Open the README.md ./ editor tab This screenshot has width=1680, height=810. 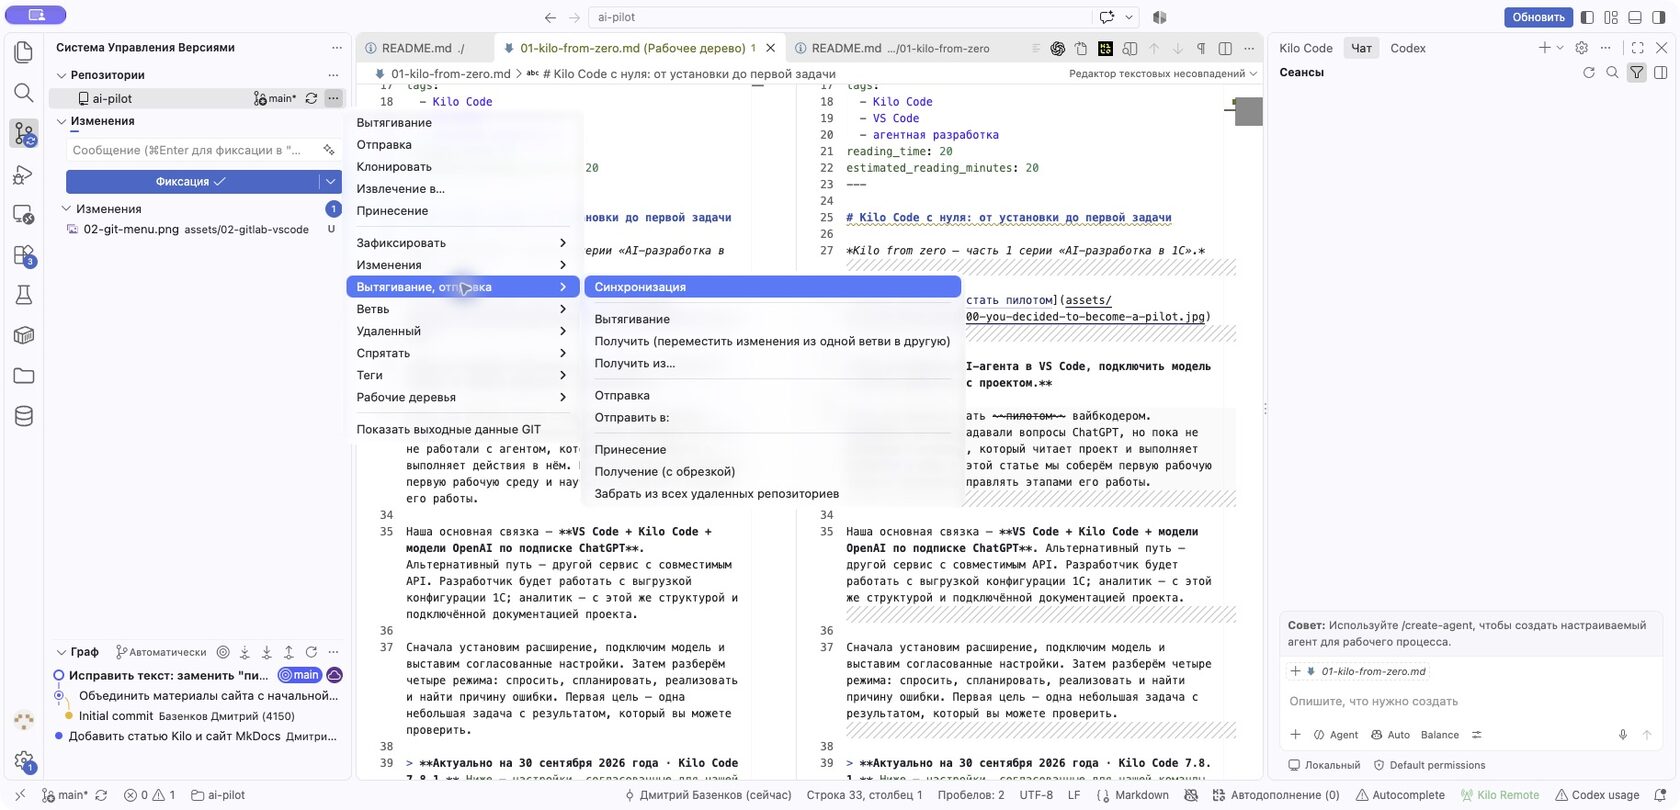[x=424, y=48]
